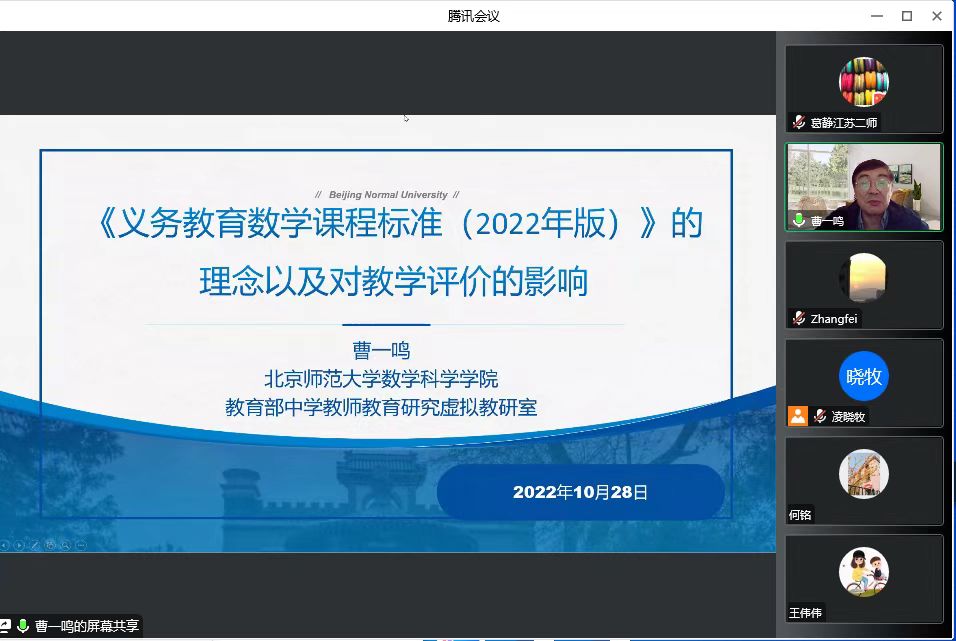Click the slide title 义务教育数学课程标准 line
Image resolution: width=956 pixels, height=641 pixels.
(x=401, y=223)
